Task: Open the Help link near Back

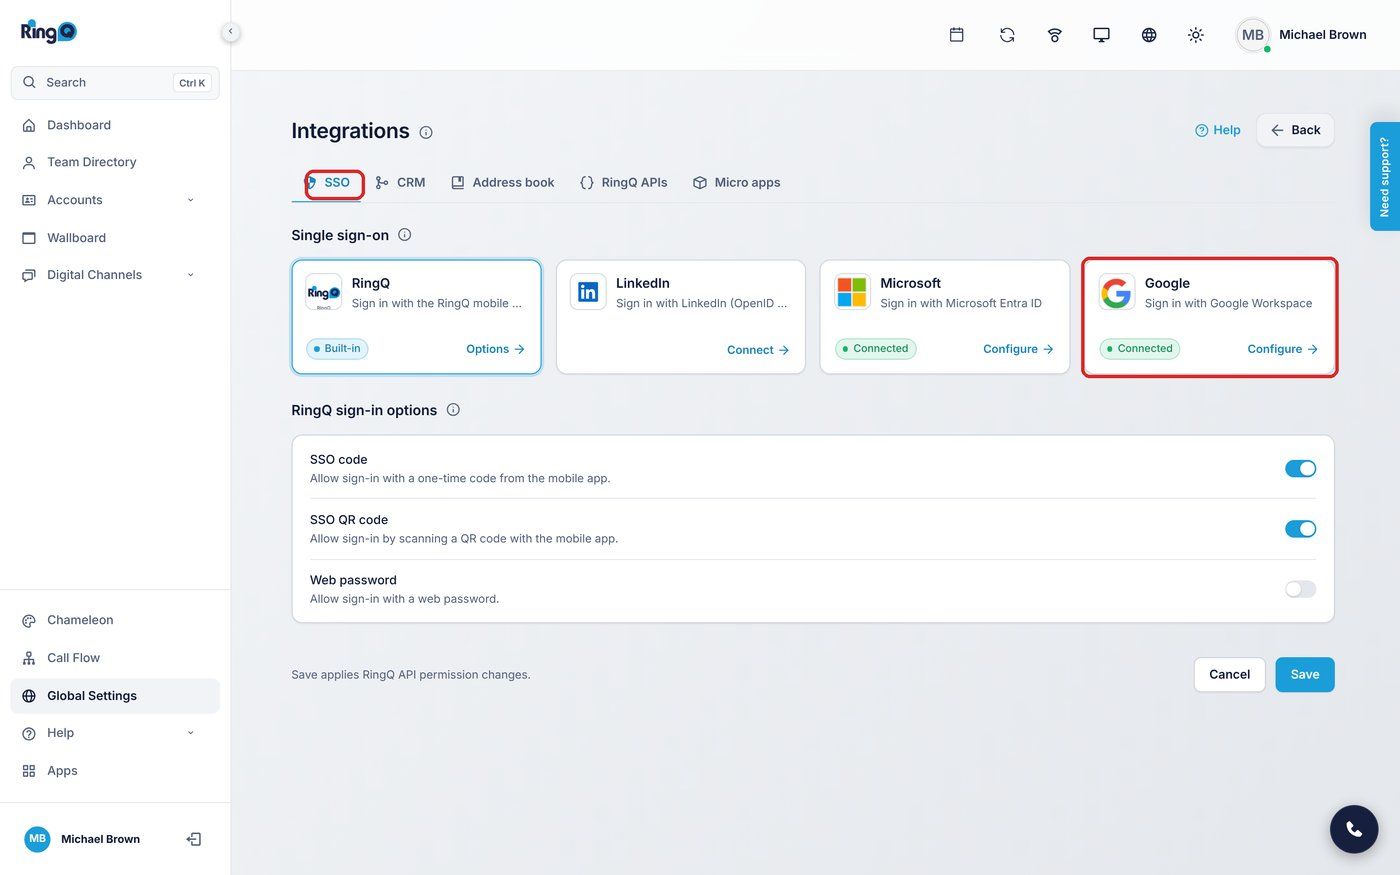Action: tap(1218, 130)
